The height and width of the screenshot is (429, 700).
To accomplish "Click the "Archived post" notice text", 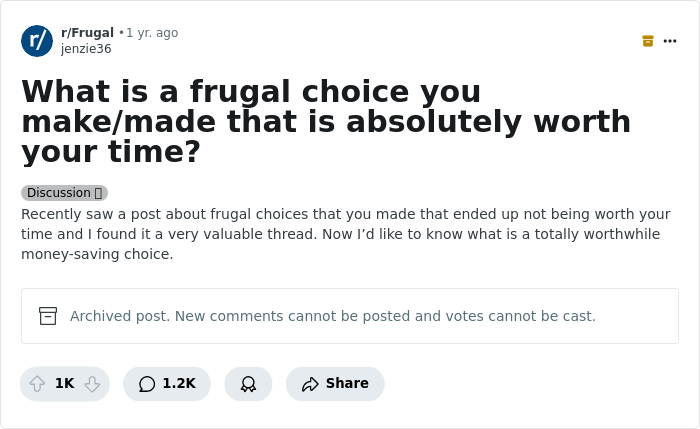I will pyautogui.click(x=332, y=316).
